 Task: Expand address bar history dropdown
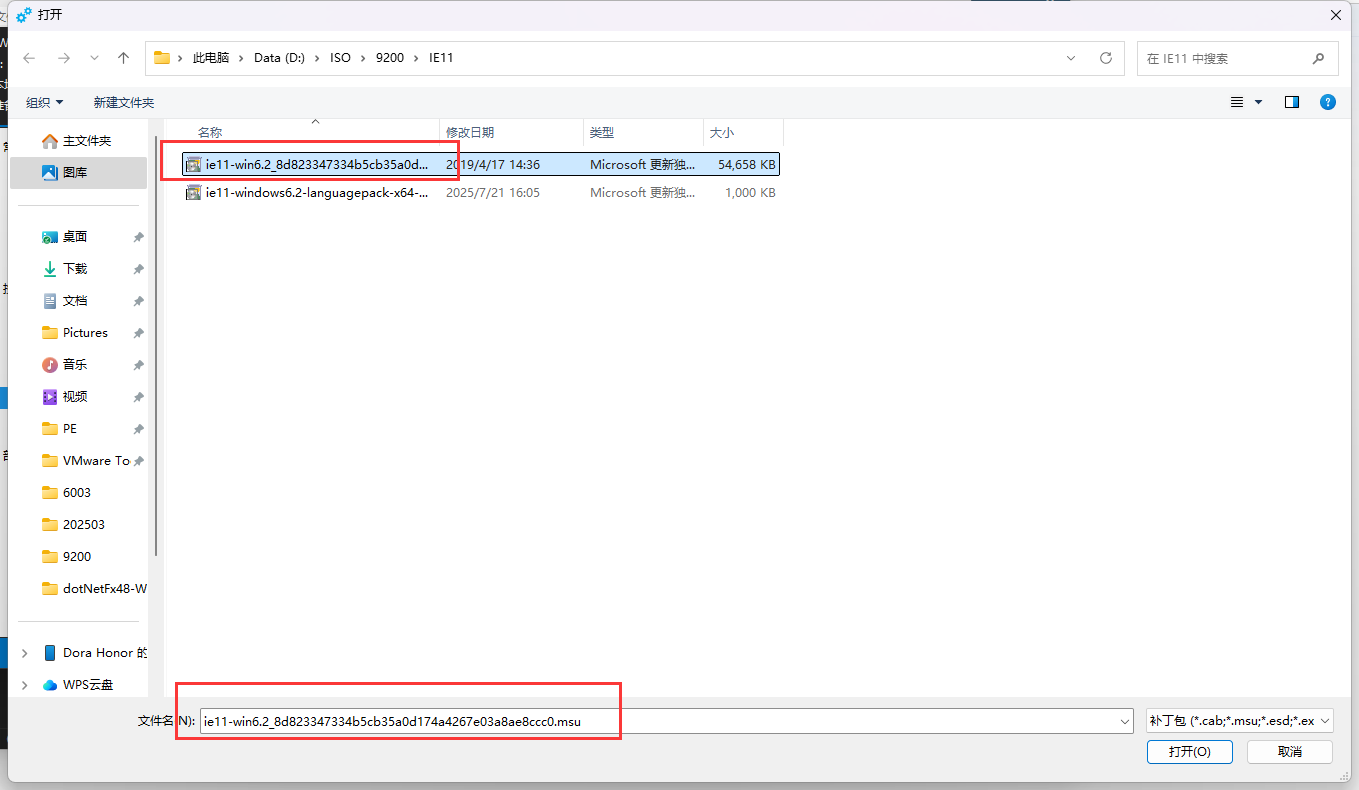tap(1071, 58)
